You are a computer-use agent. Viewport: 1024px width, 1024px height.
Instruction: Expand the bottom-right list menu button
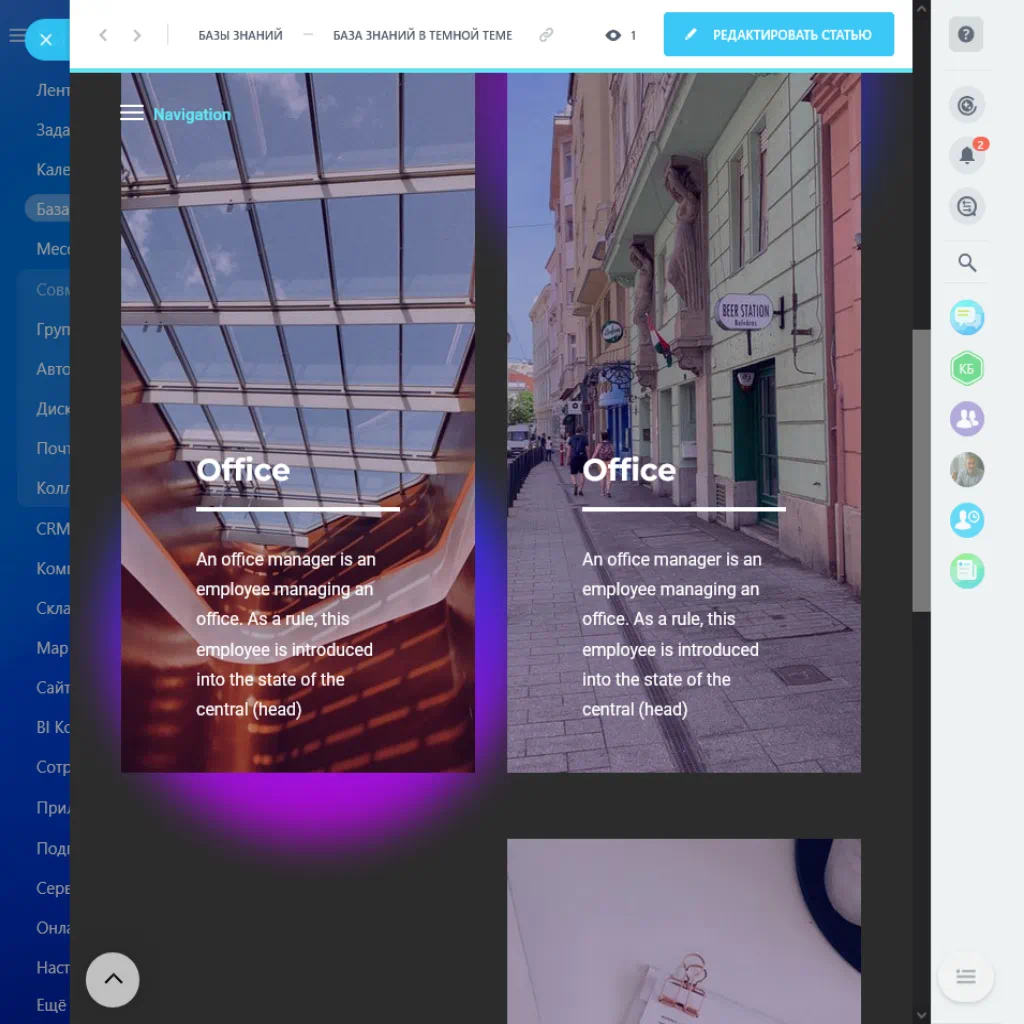tap(966, 977)
